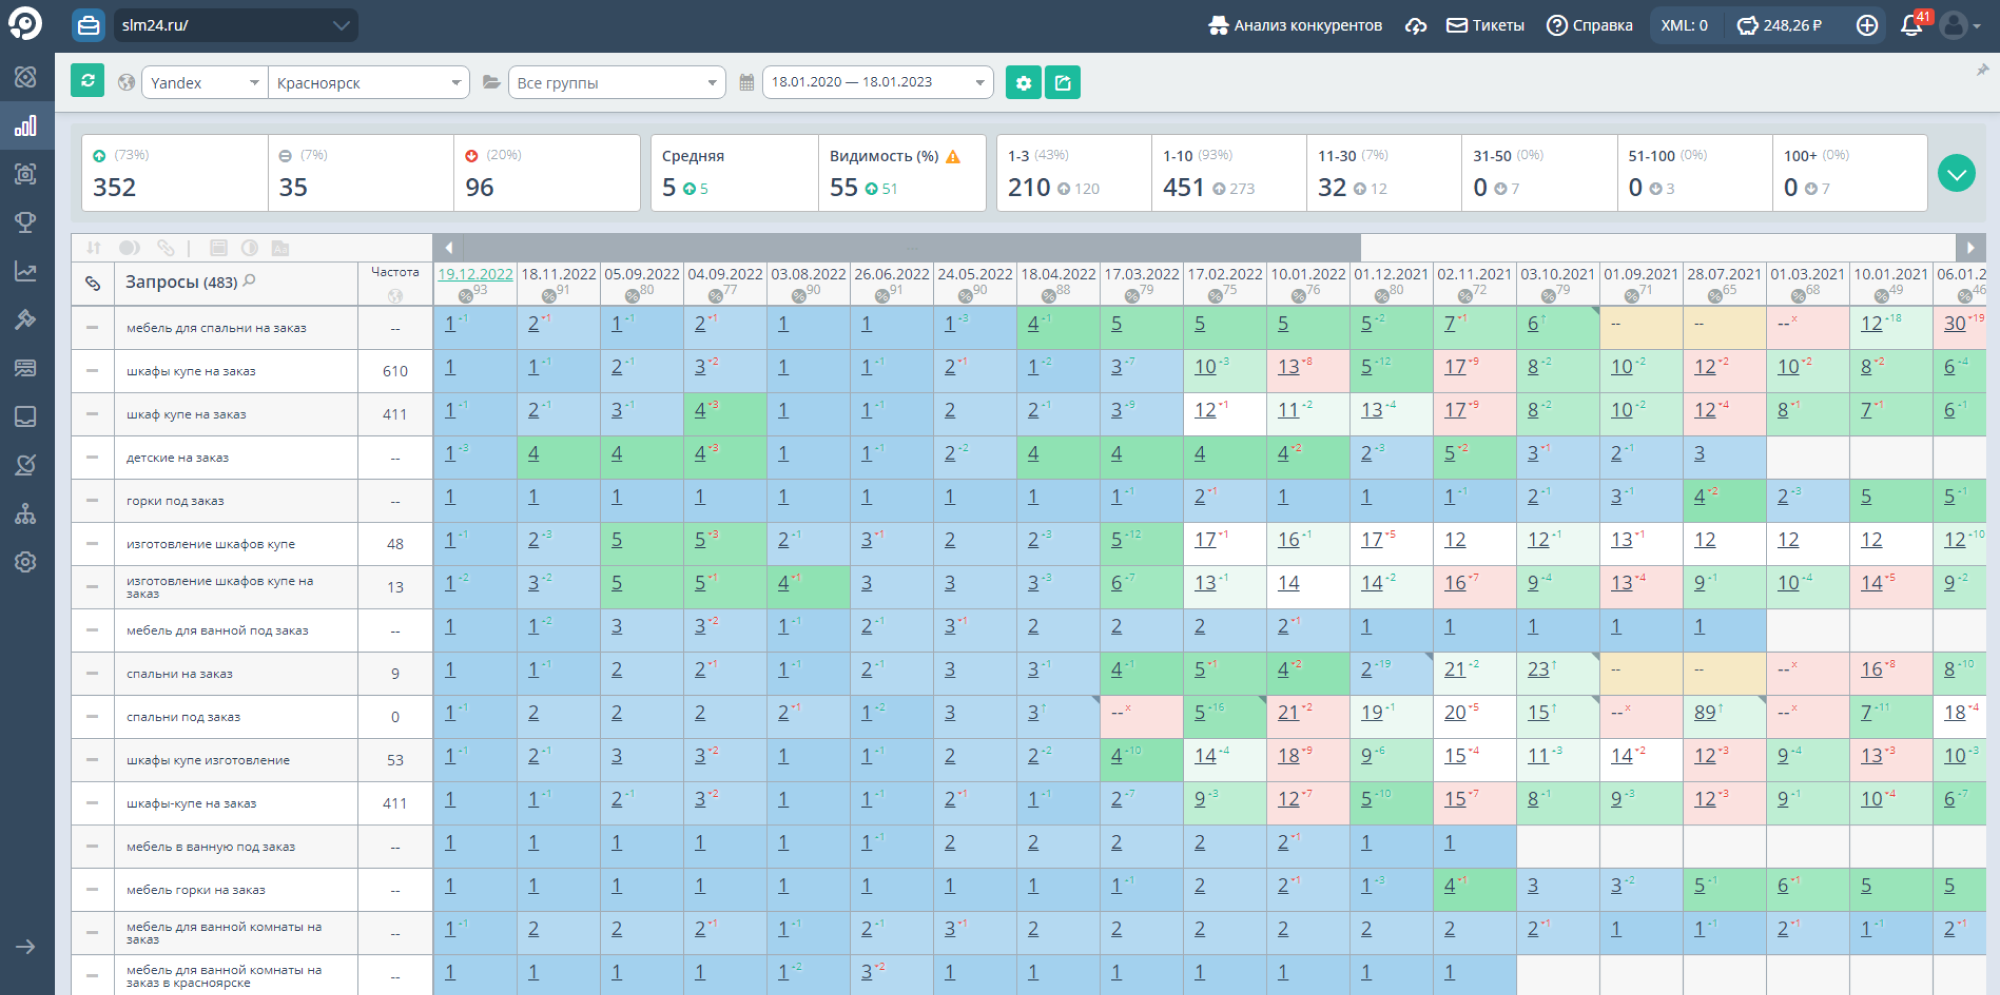Open notifications bell with 41 badge
The image size is (2000, 995).
pyautogui.click(x=1913, y=24)
